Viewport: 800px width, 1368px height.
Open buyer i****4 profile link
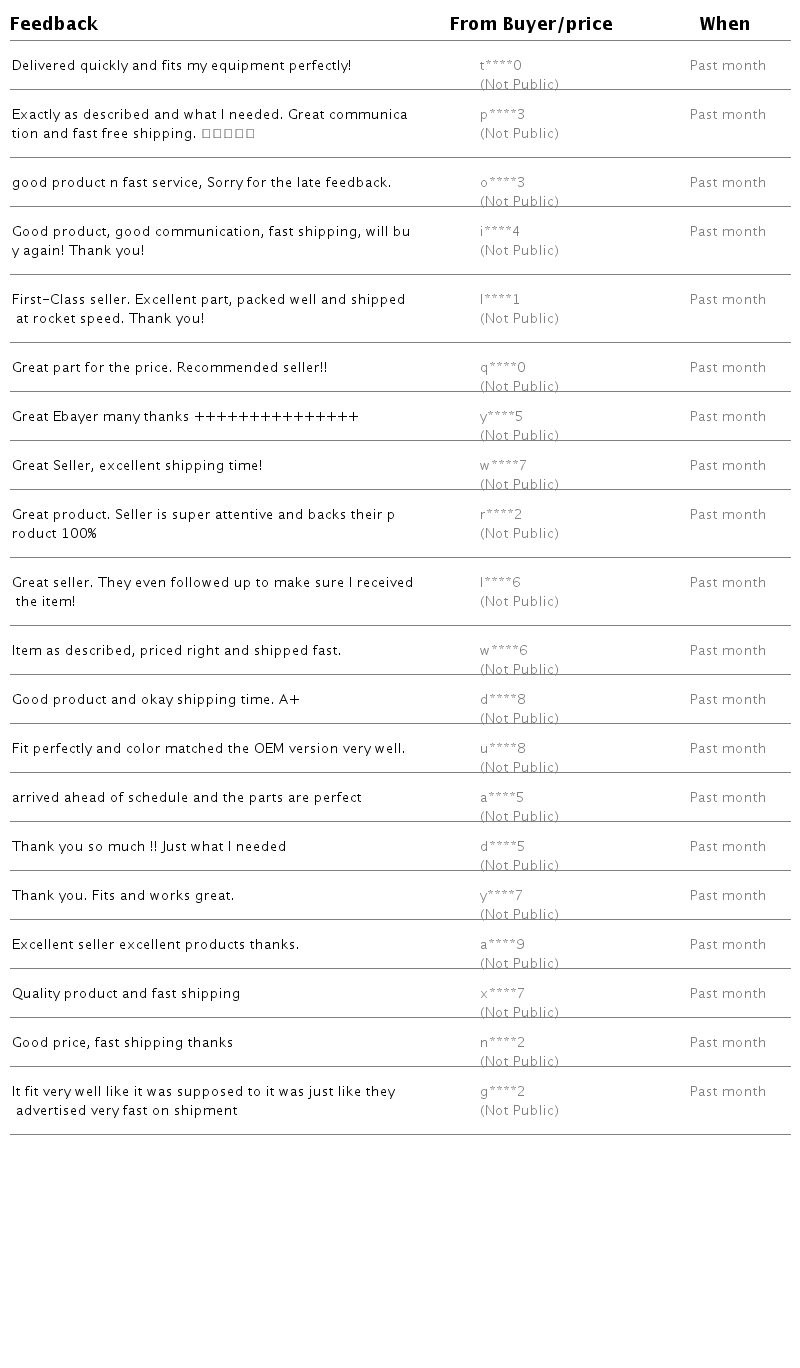[500, 232]
